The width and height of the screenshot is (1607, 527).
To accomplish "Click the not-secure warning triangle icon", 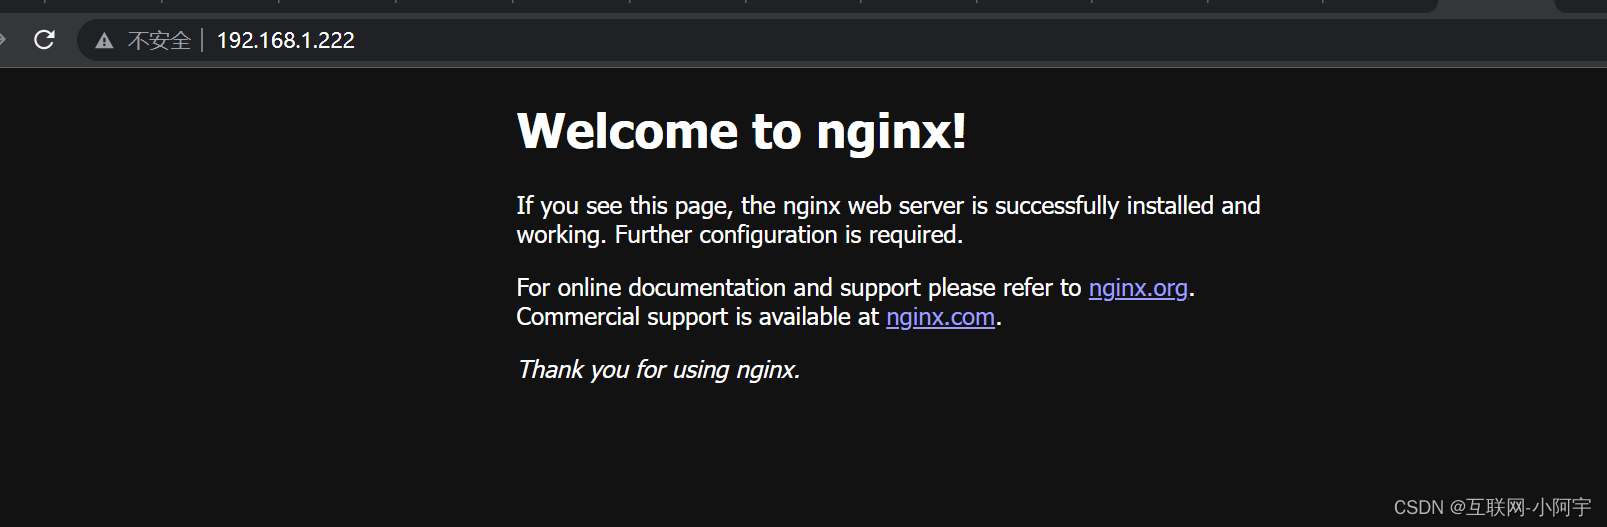I will pyautogui.click(x=104, y=41).
